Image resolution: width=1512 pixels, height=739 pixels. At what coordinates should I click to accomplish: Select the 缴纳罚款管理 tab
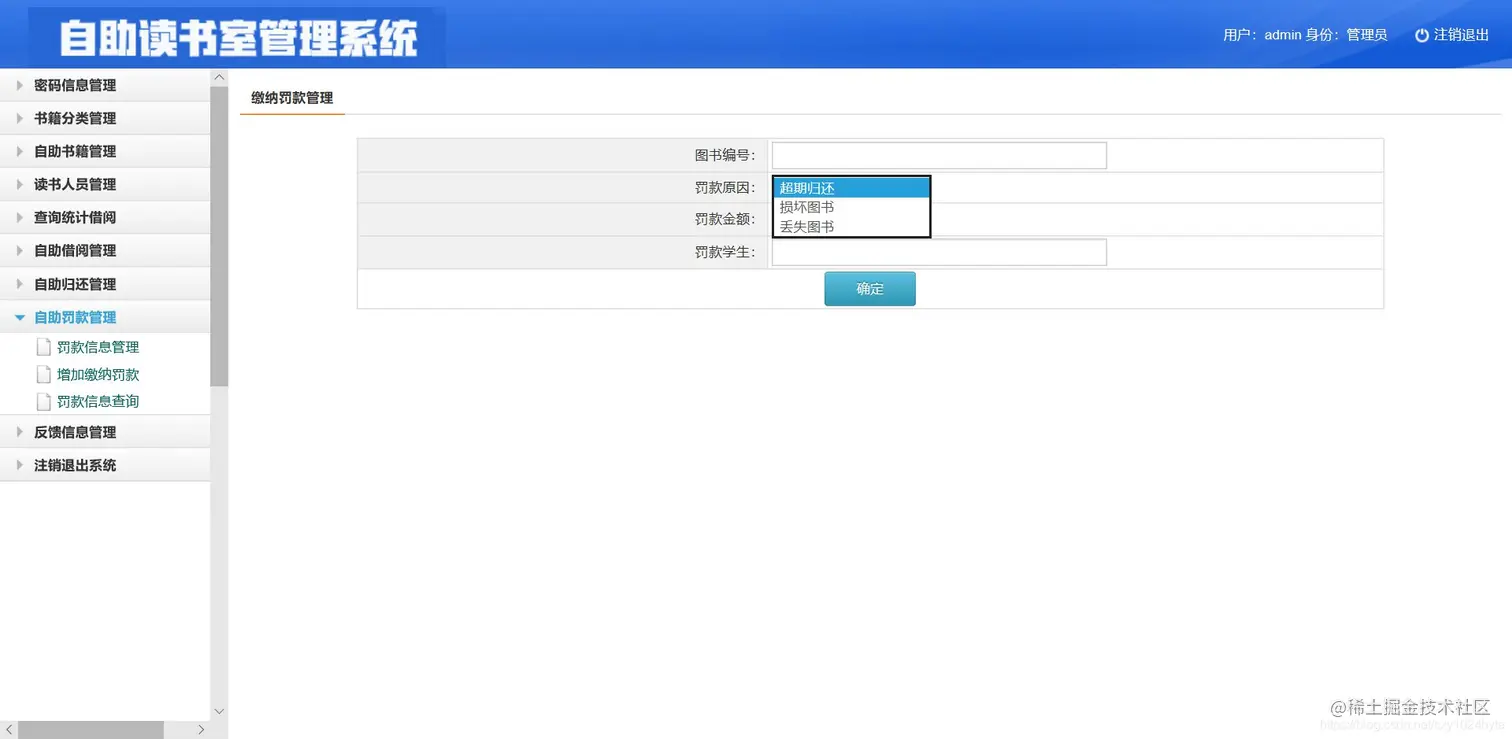(x=292, y=98)
